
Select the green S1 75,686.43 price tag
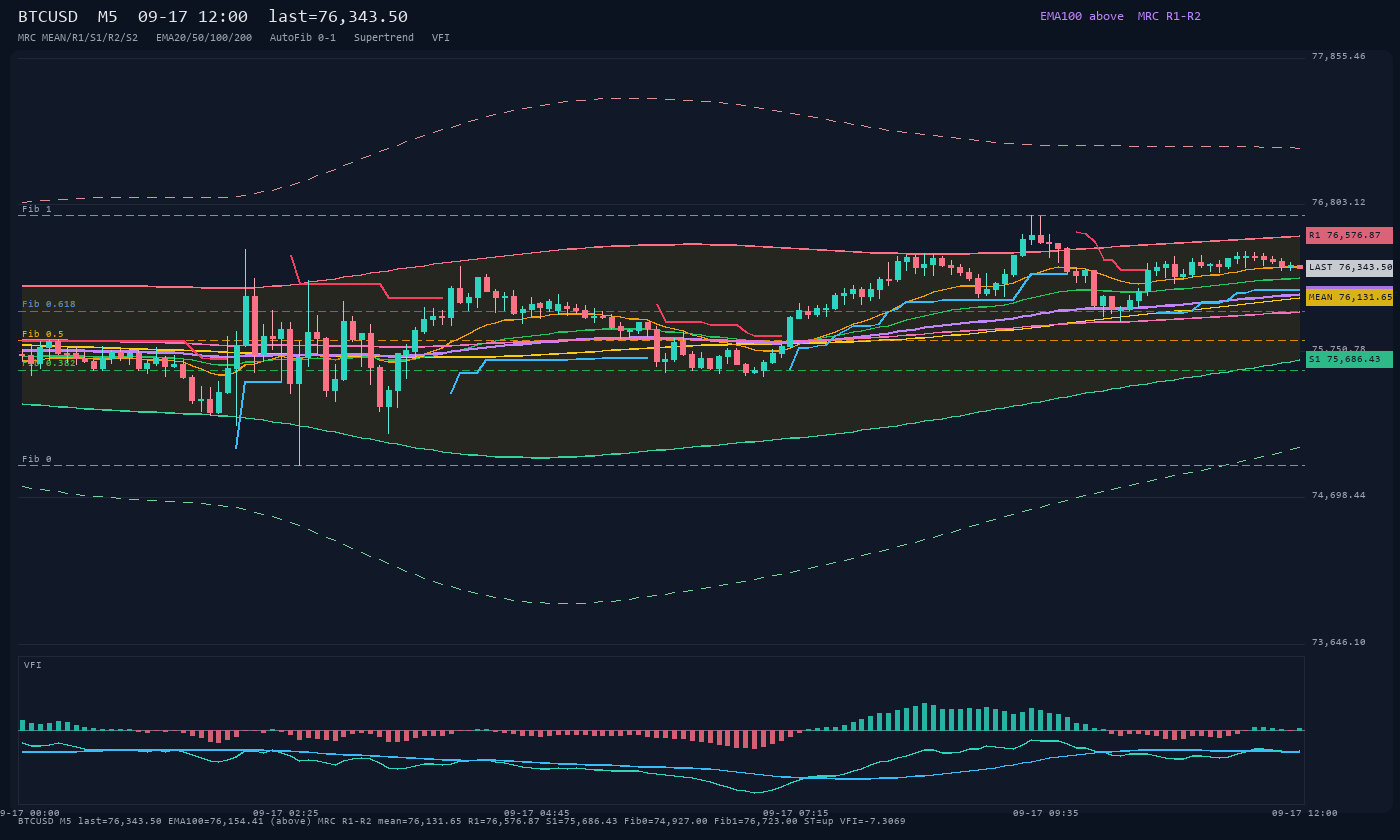click(x=1349, y=359)
